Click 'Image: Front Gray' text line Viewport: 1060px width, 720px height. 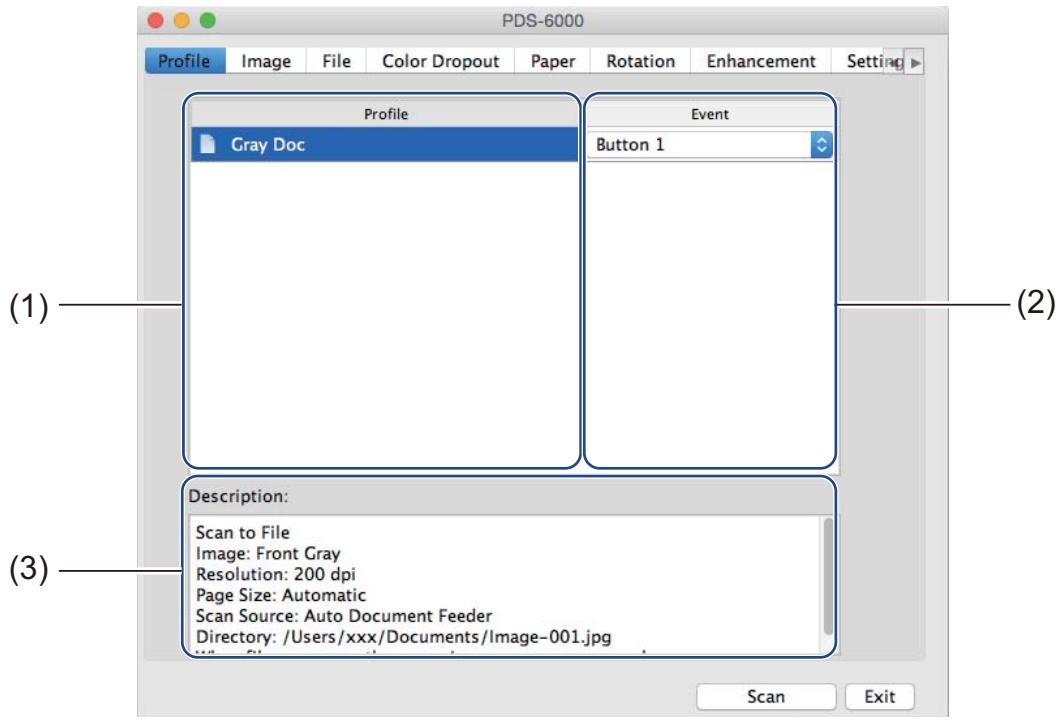268,554
